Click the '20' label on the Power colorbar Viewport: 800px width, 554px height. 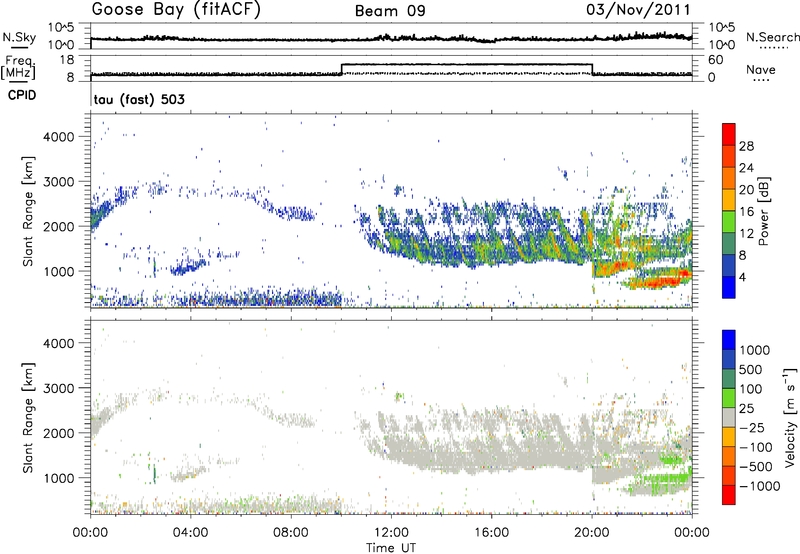click(x=746, y=190)
